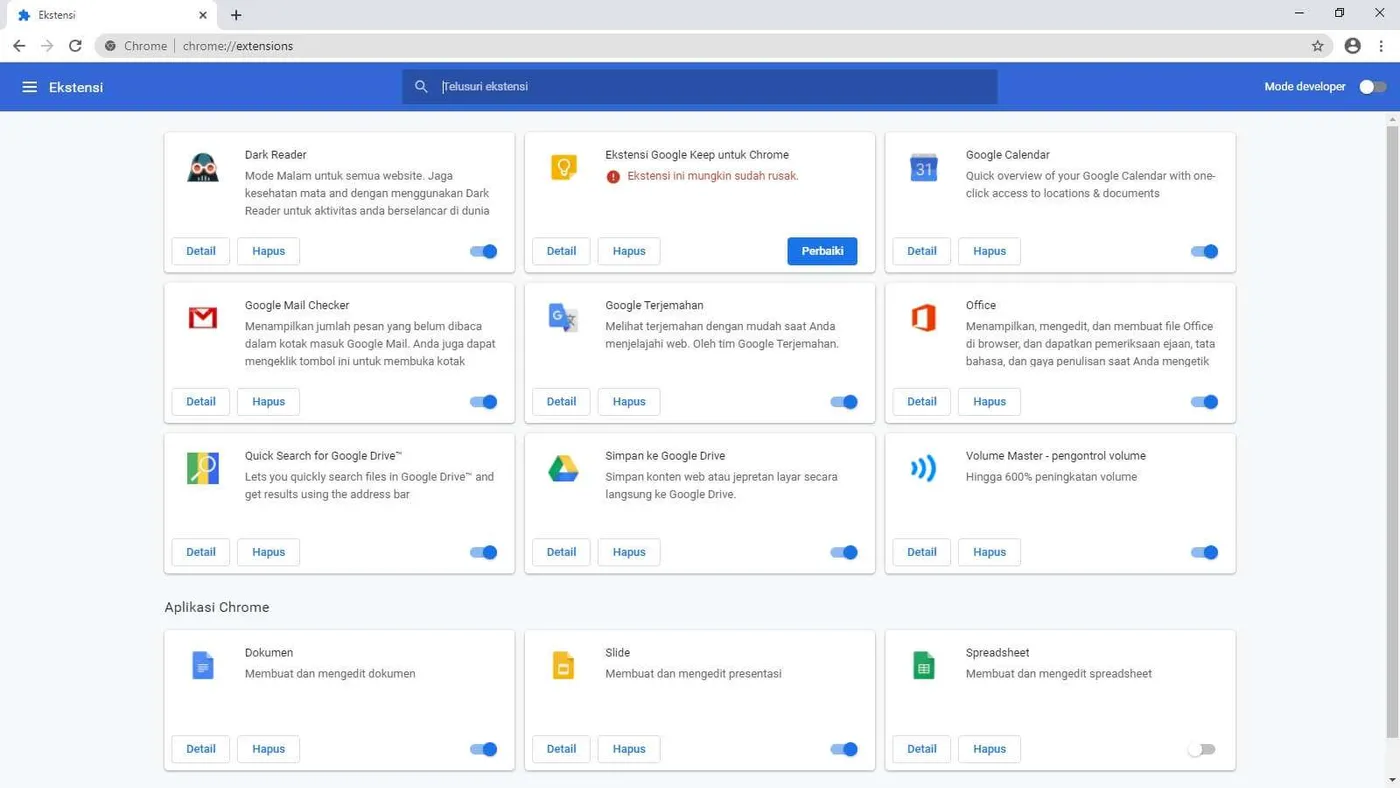Click the Dark Reader extension icon

[203, 167]
